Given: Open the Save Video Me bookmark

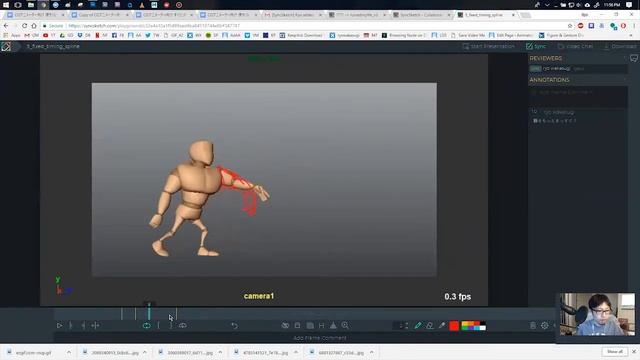Looking at the screenshot, I should coord(468,36).
